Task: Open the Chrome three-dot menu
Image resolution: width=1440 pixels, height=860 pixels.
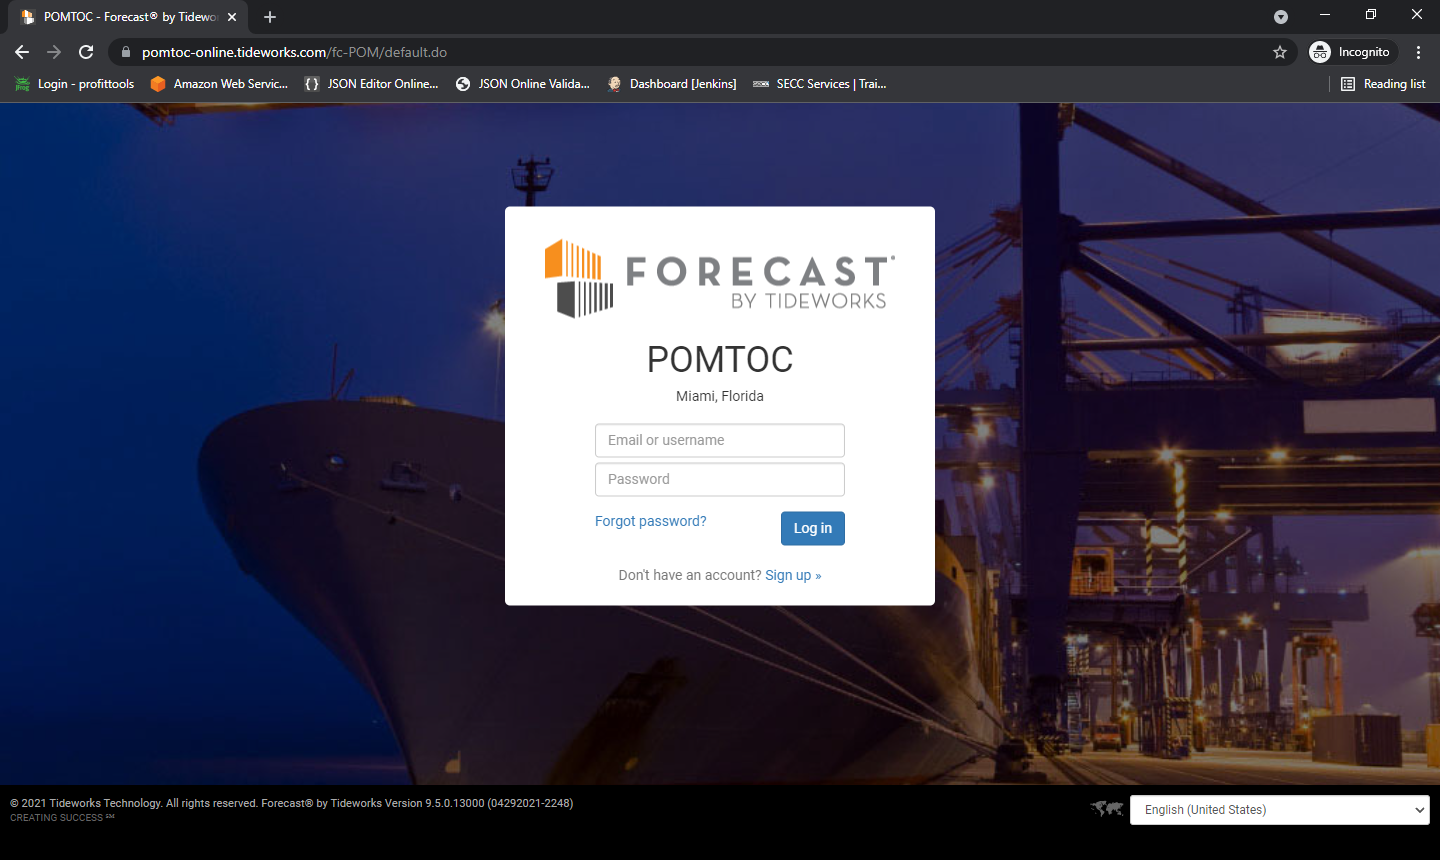Action: [x=1418, y=52]
